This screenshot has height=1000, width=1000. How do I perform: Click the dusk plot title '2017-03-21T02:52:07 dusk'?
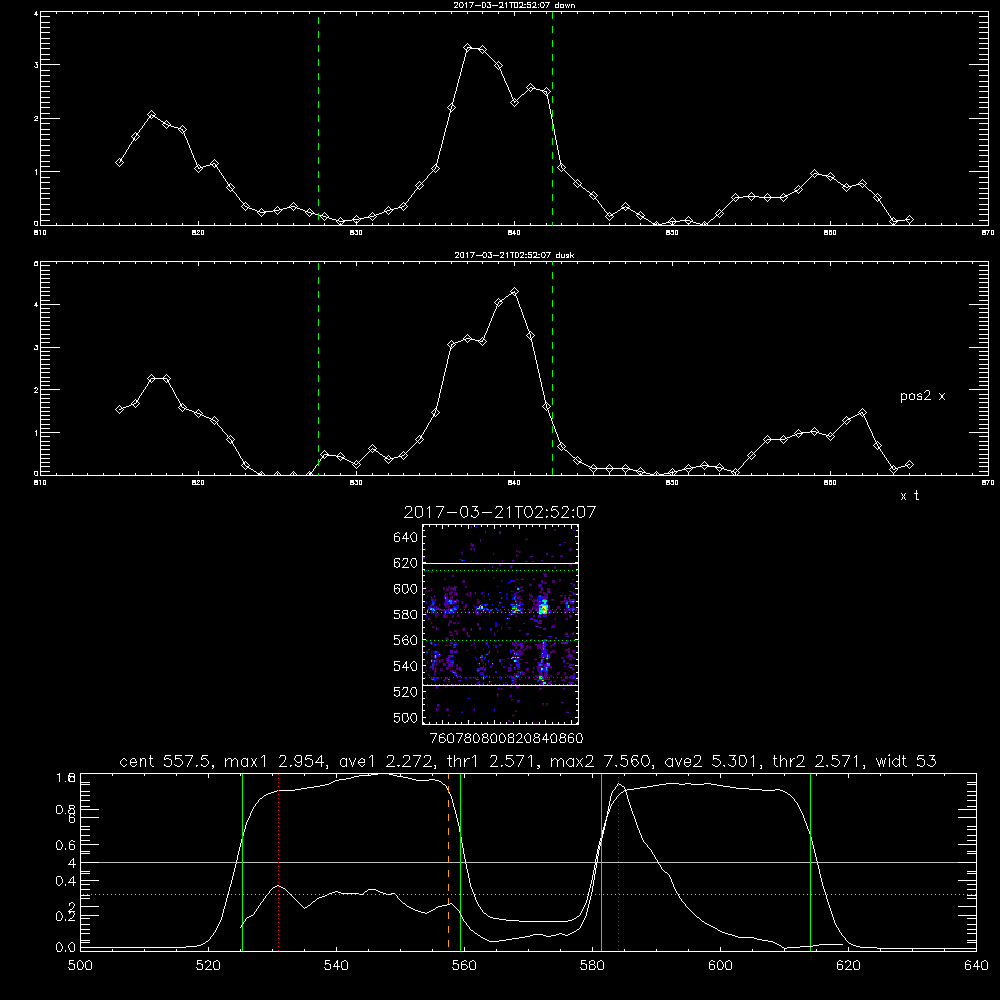pos(514,255)
